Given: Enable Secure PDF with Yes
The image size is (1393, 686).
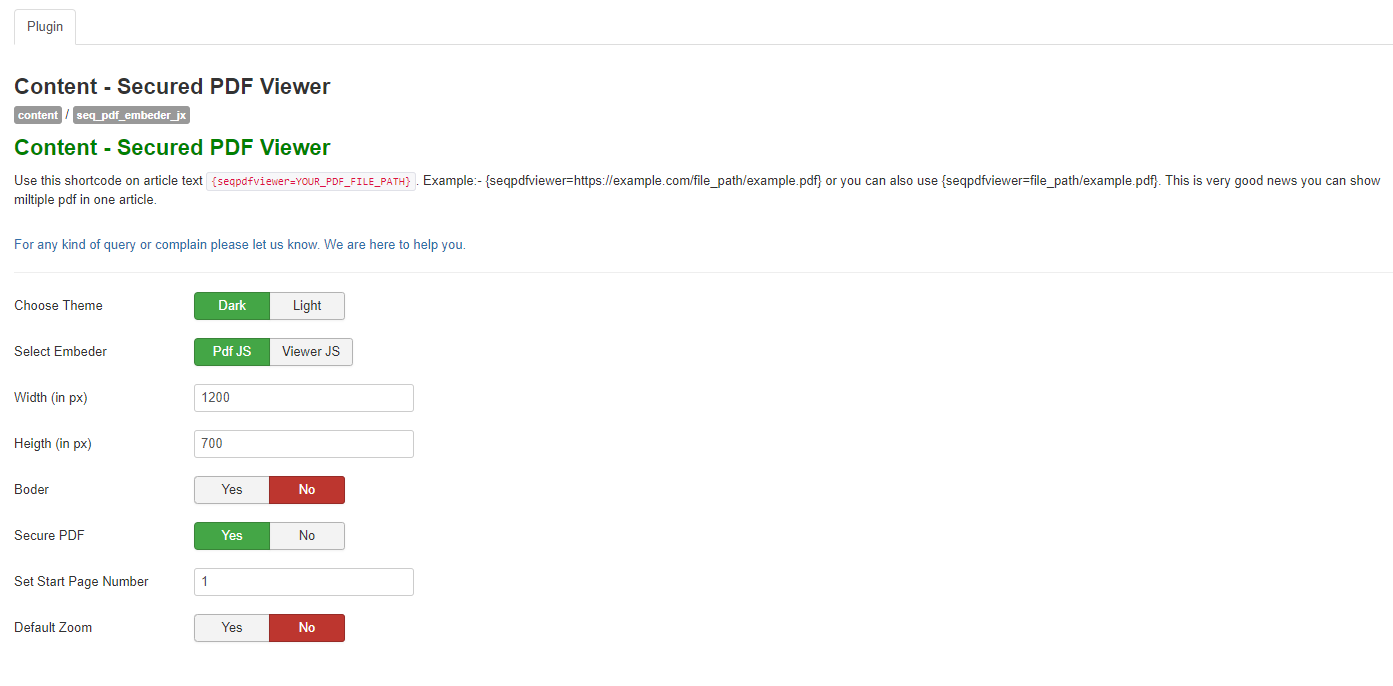Looking at the screenshot, I should (x=232, y=536).
